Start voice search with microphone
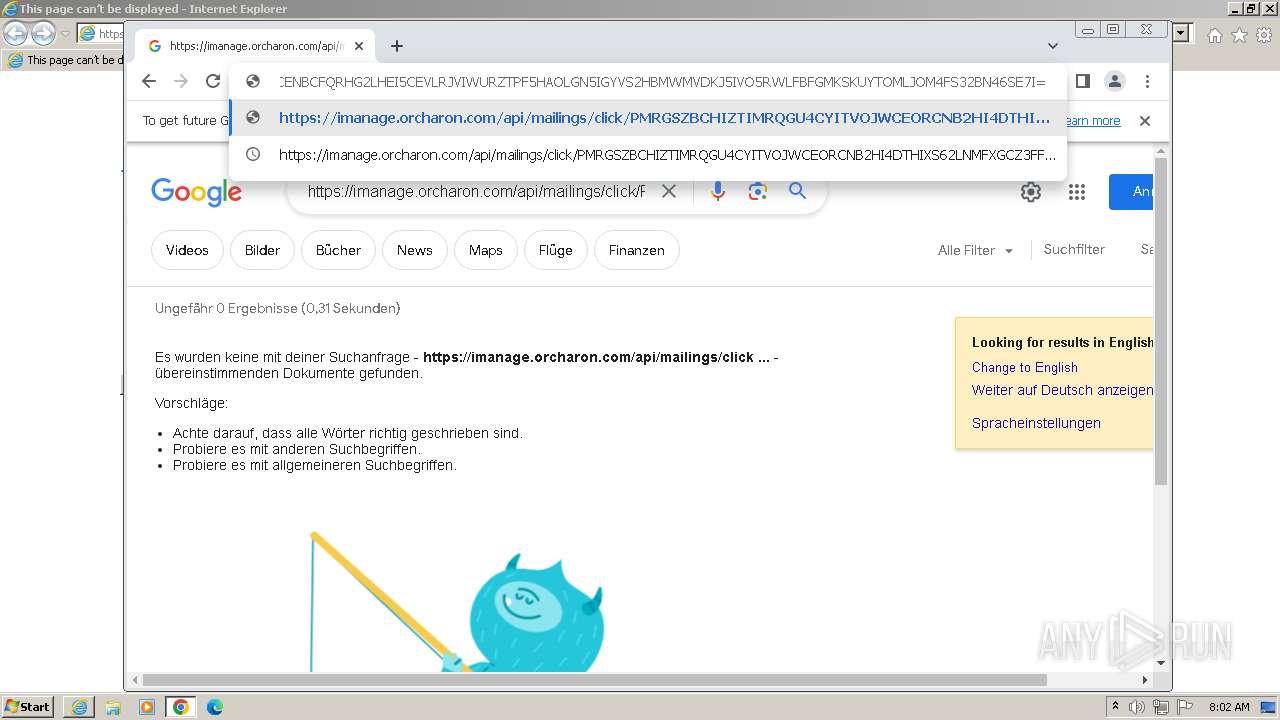Screen dimensions: 1280x720 [717, 191]
